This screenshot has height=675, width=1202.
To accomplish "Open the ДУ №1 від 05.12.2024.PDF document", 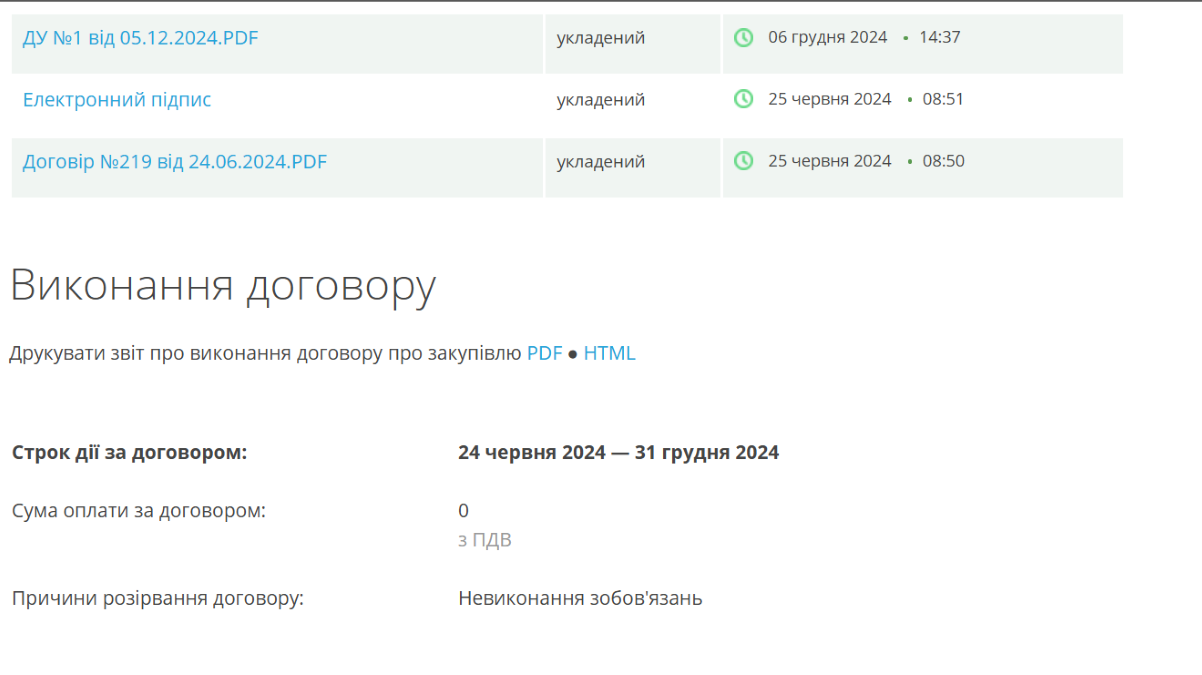I will [x=140, y=38].
